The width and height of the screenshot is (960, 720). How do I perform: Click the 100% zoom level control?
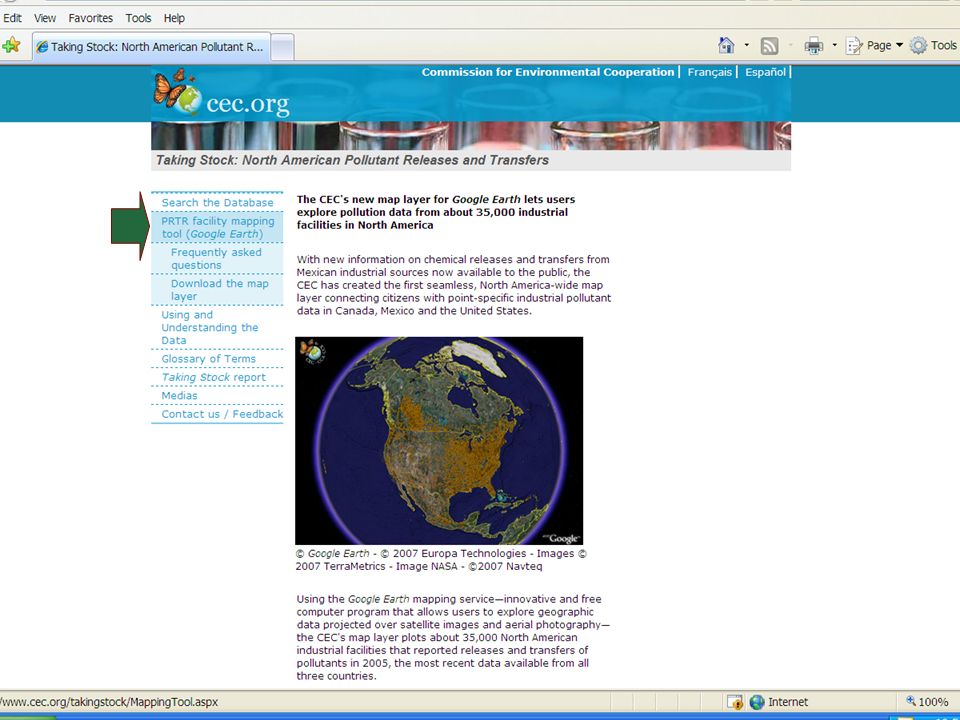tap(927, 702)
